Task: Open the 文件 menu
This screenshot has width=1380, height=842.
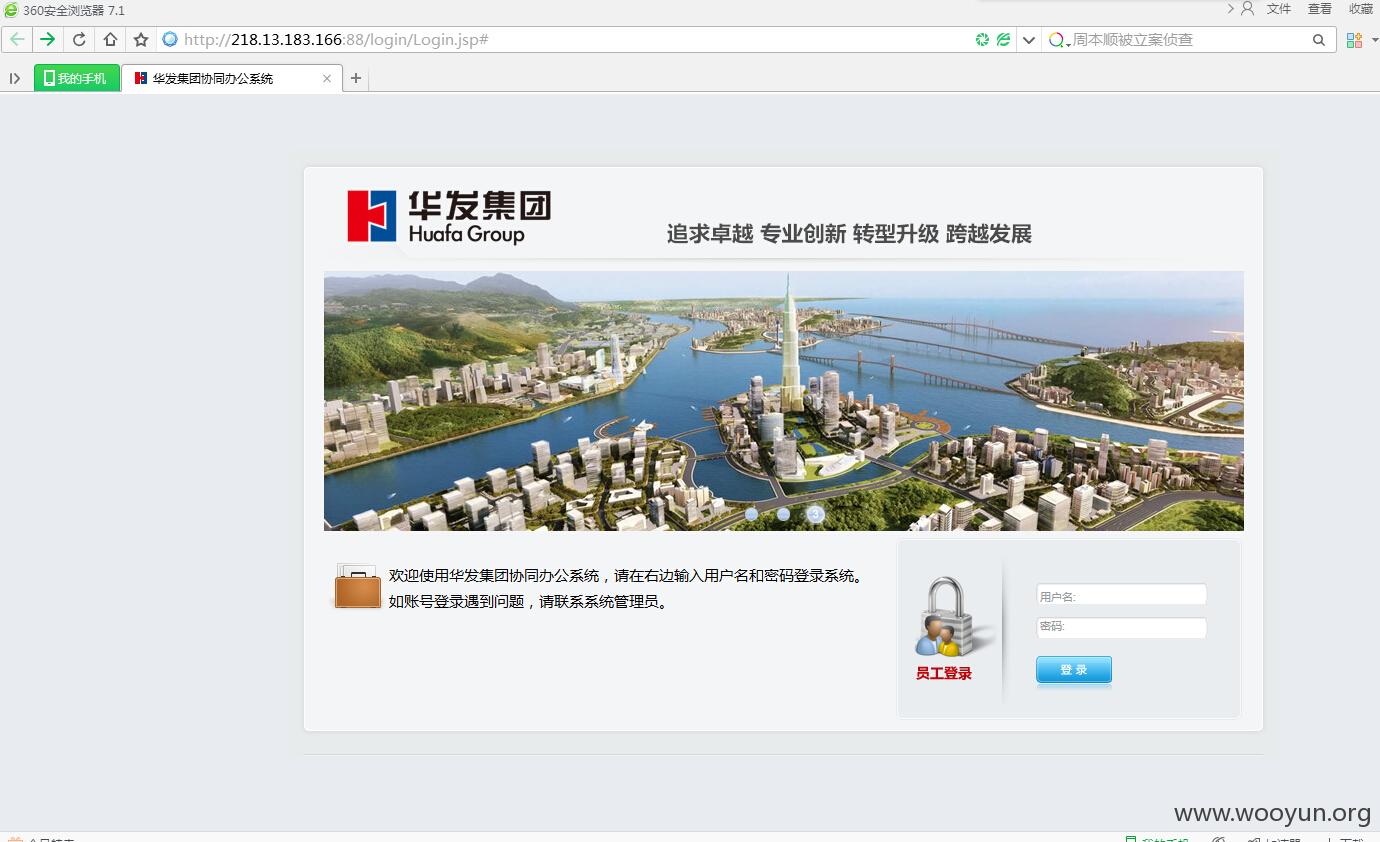Action: [1279, 9]
